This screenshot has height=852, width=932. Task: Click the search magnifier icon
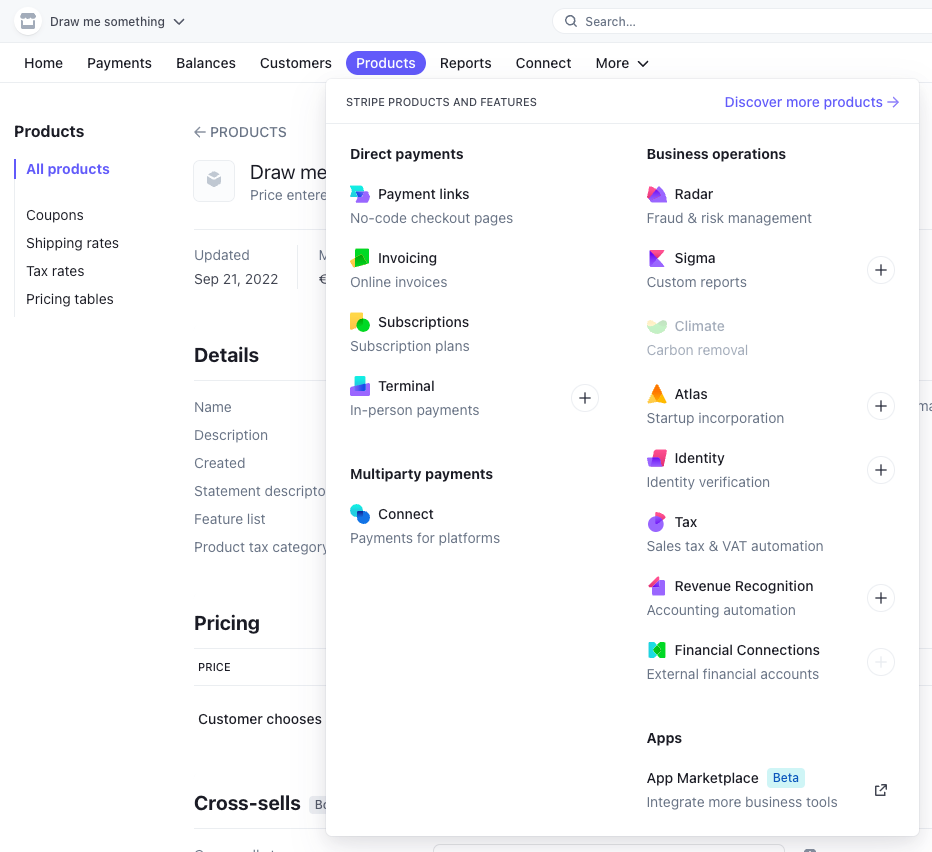click(571, 21)
